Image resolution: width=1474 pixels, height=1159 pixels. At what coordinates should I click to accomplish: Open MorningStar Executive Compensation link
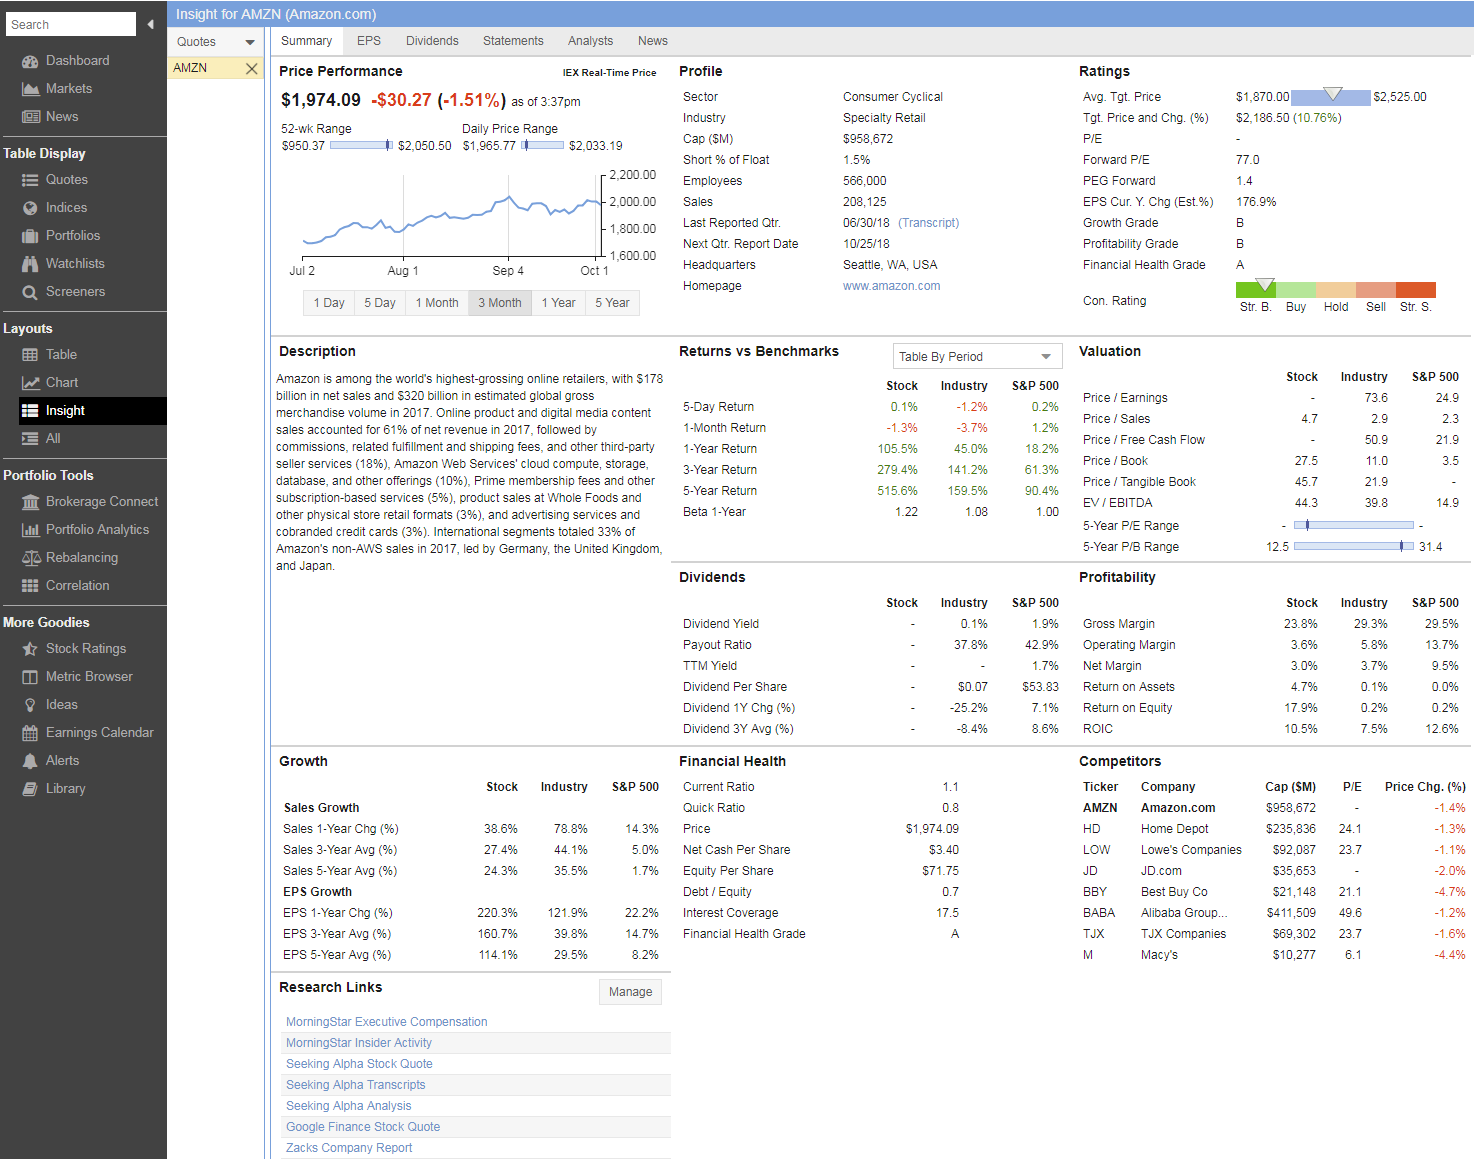tap(387, 1022)
